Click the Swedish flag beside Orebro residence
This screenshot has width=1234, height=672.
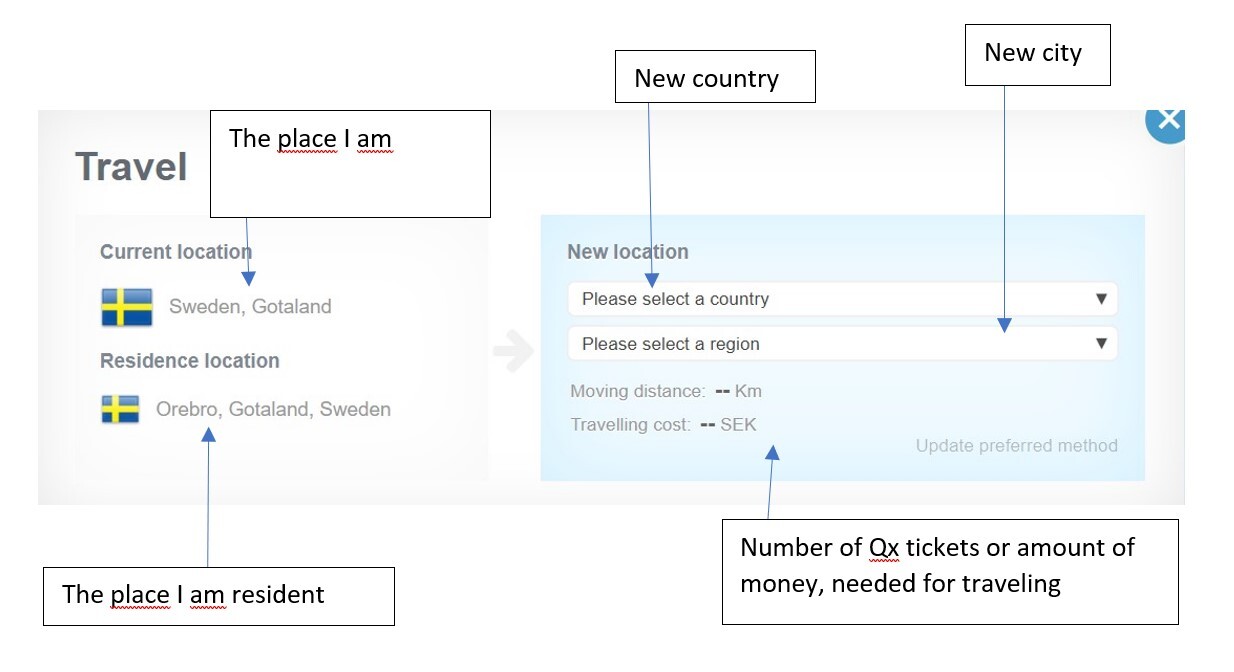(x=120, y=409)
